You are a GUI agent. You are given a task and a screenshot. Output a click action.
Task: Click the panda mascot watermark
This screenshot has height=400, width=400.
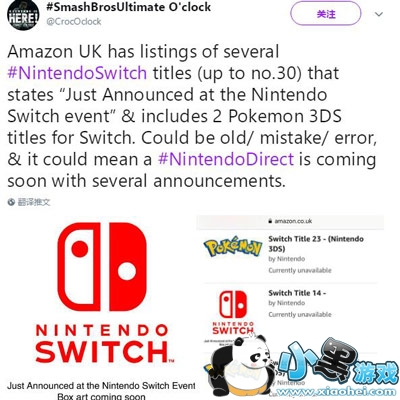(x=243, y=367)
